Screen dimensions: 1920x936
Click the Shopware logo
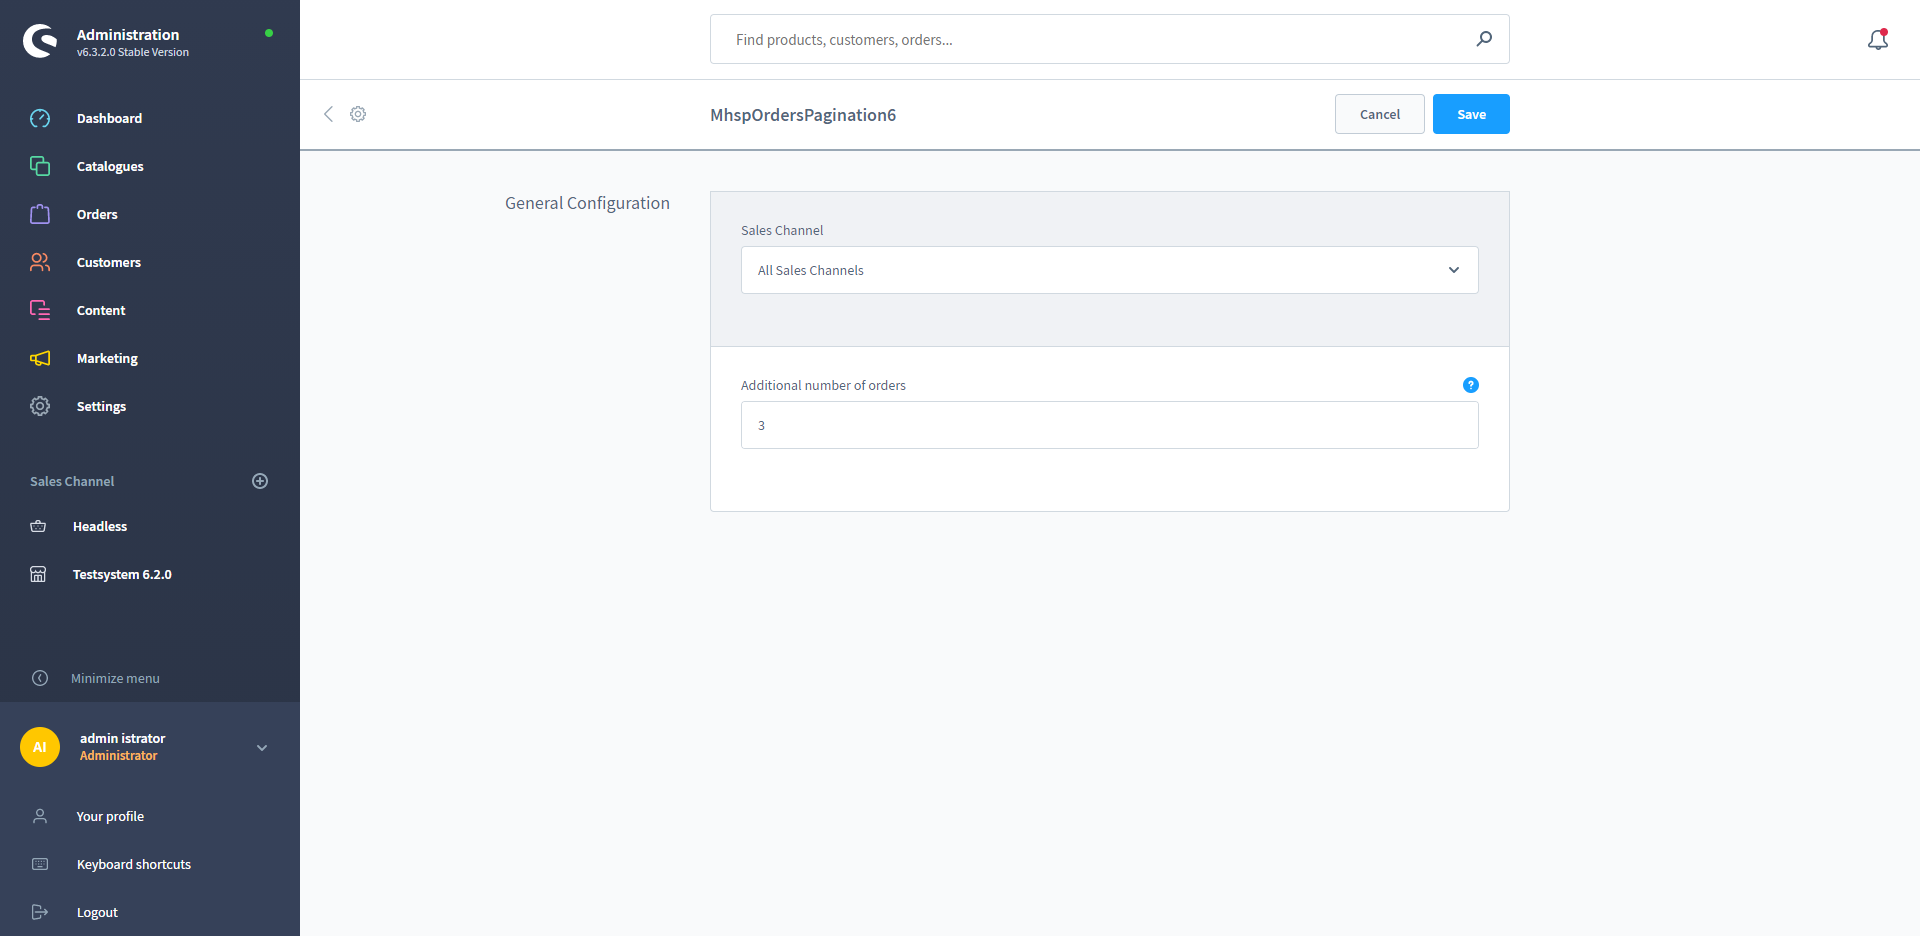tap(40, 41)
